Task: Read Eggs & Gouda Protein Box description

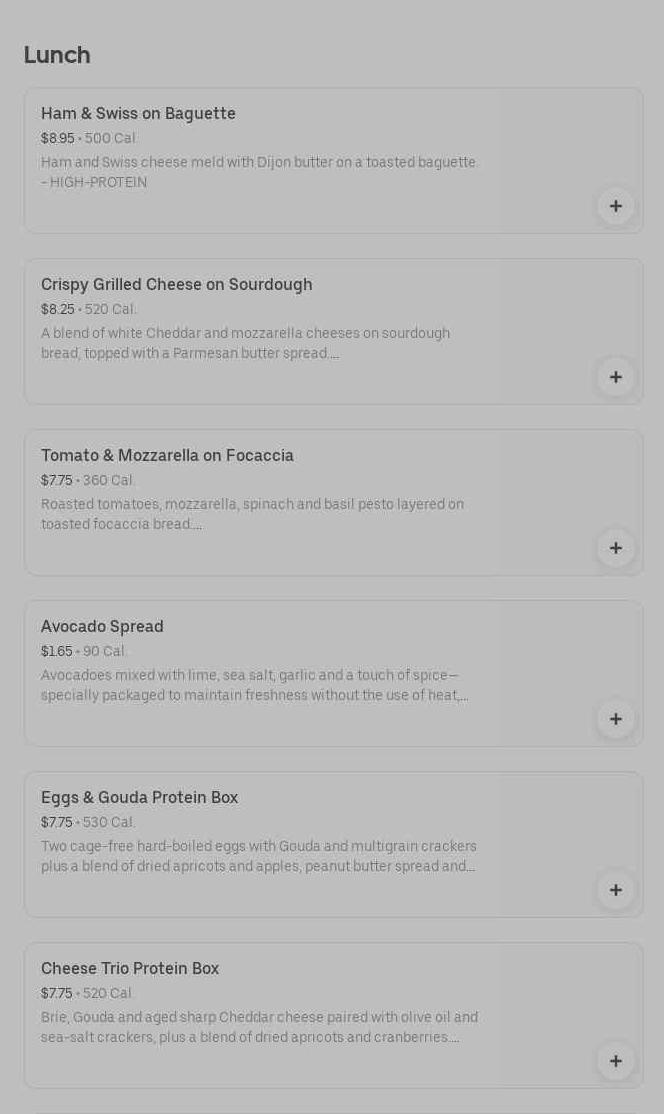Action: tap(258, 857)
